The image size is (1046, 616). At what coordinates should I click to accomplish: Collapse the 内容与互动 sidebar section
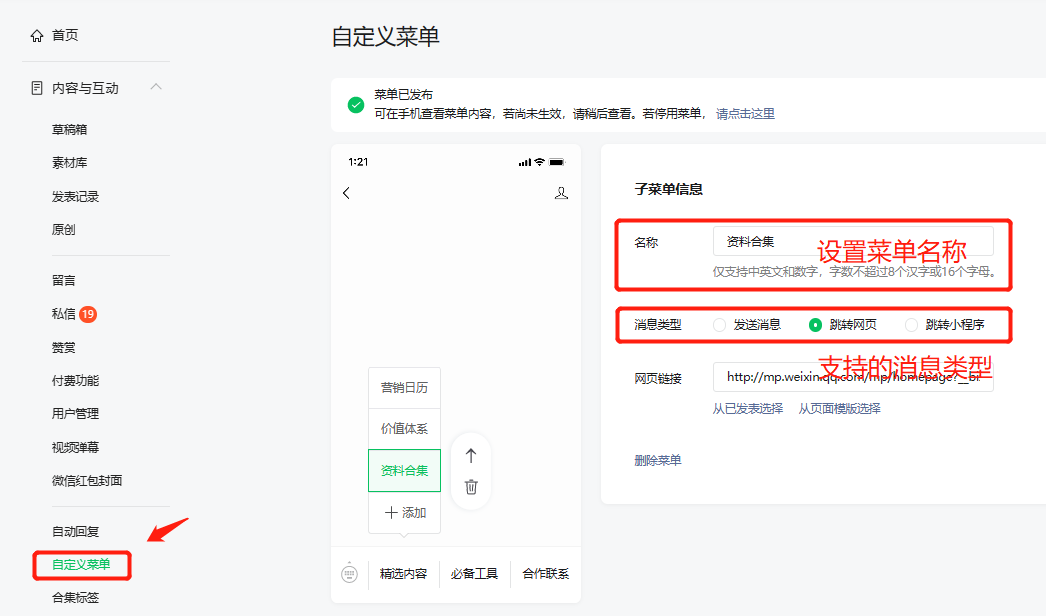point(156,88)
